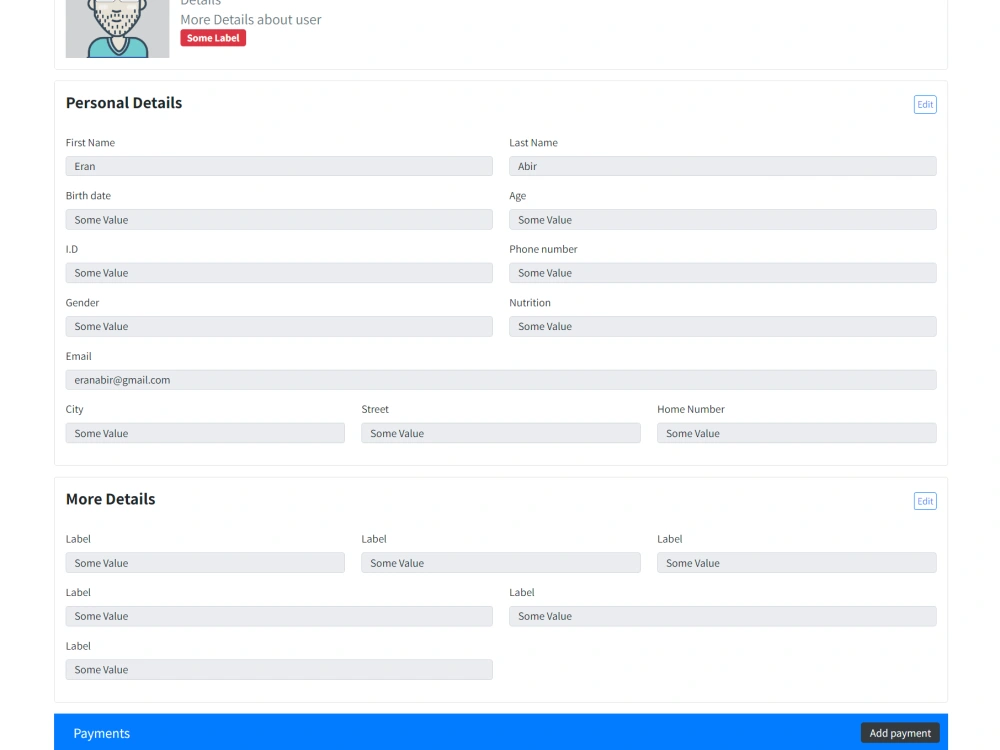Click the Birth date label
Viewport: 1000px width, 750px height.
88,196
